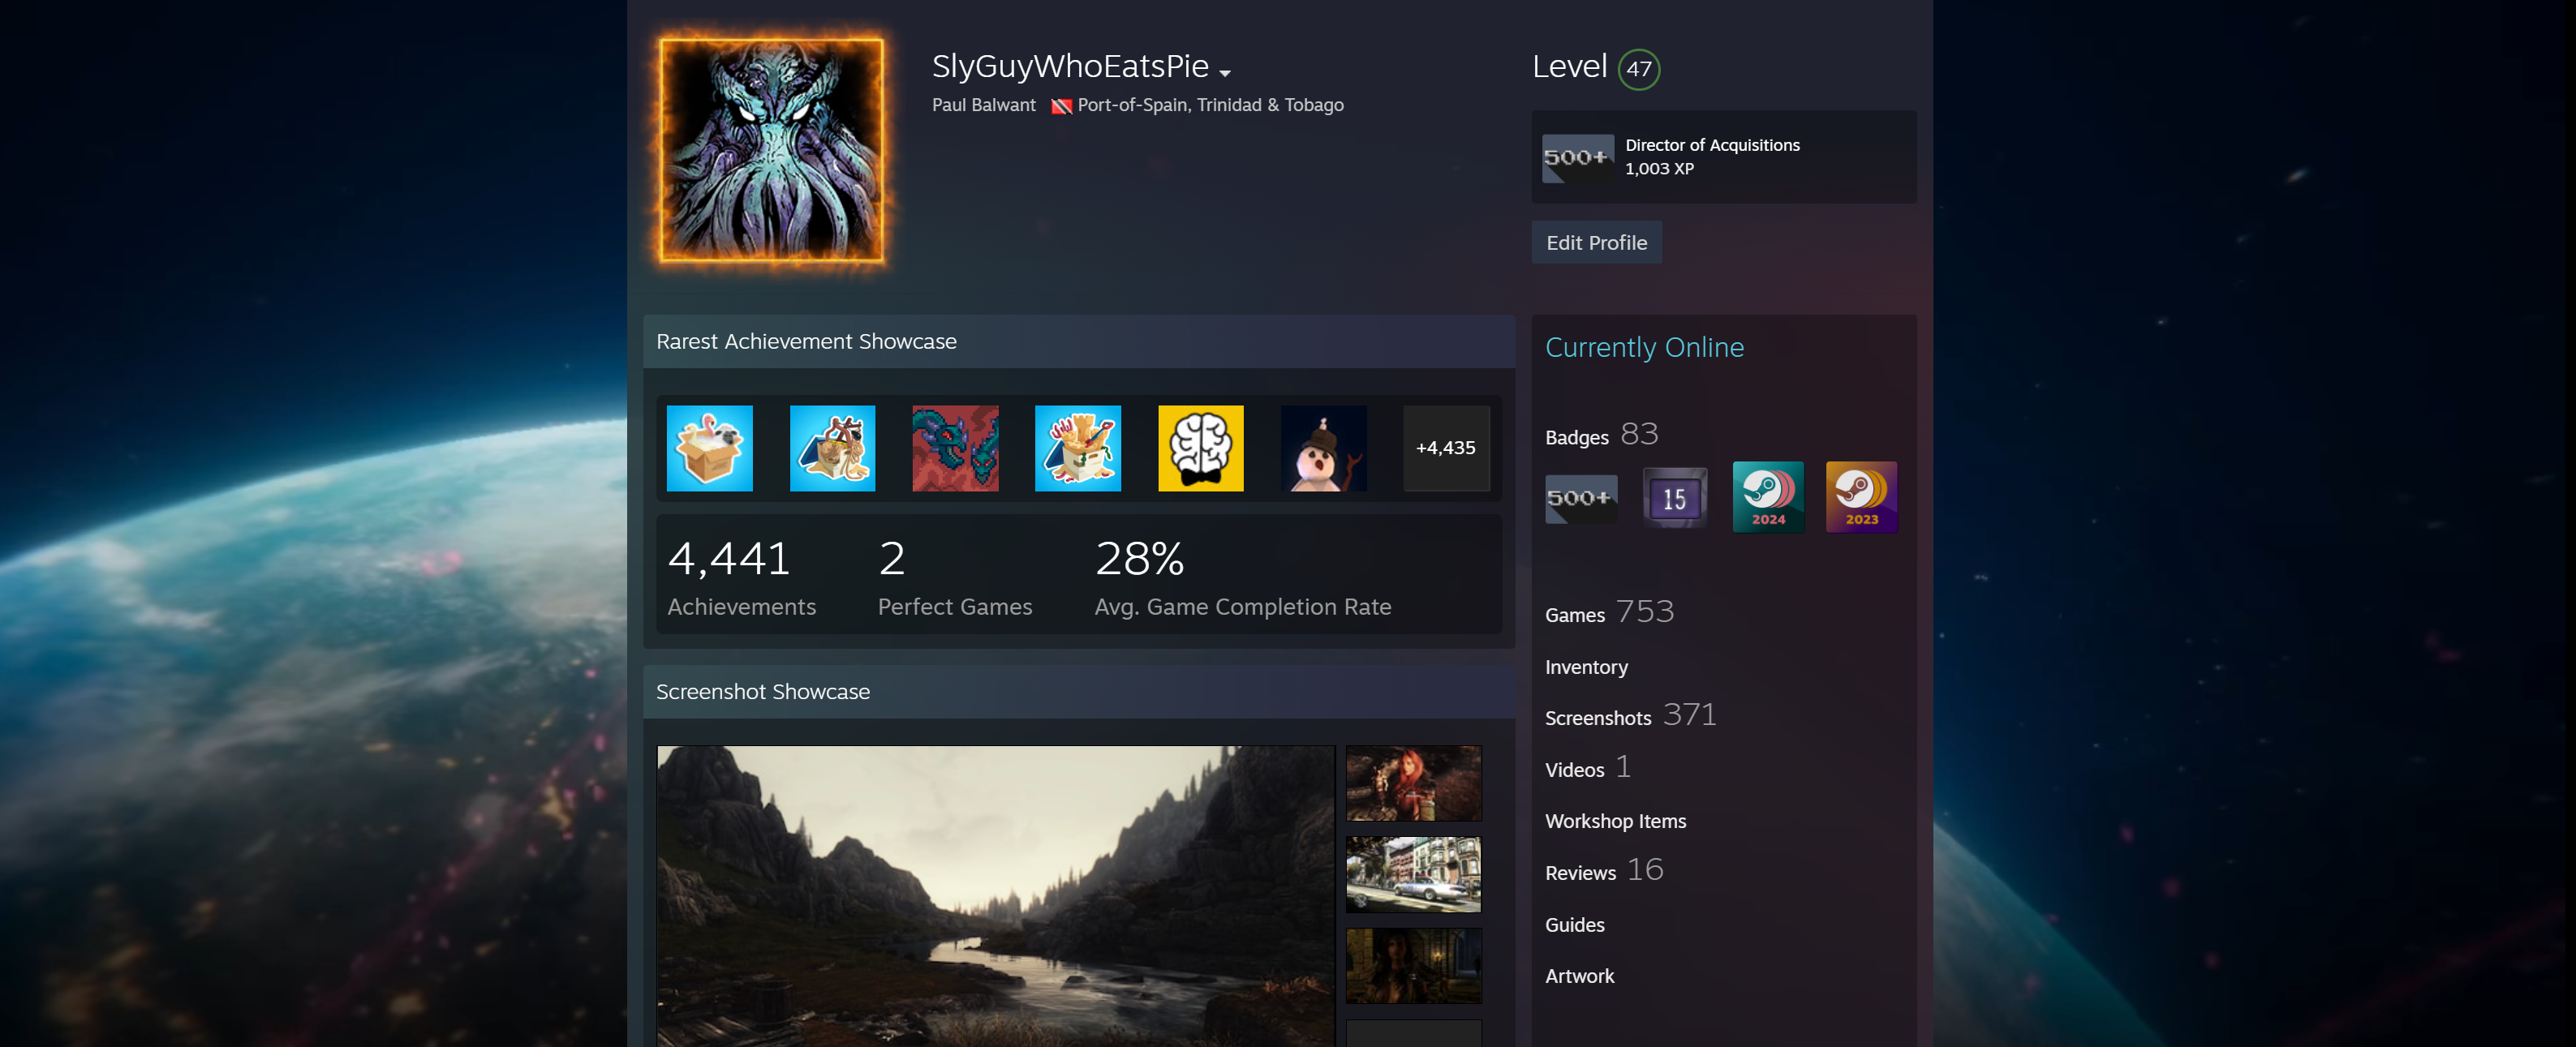Open the Artwork link

(x=1579, y=976)
